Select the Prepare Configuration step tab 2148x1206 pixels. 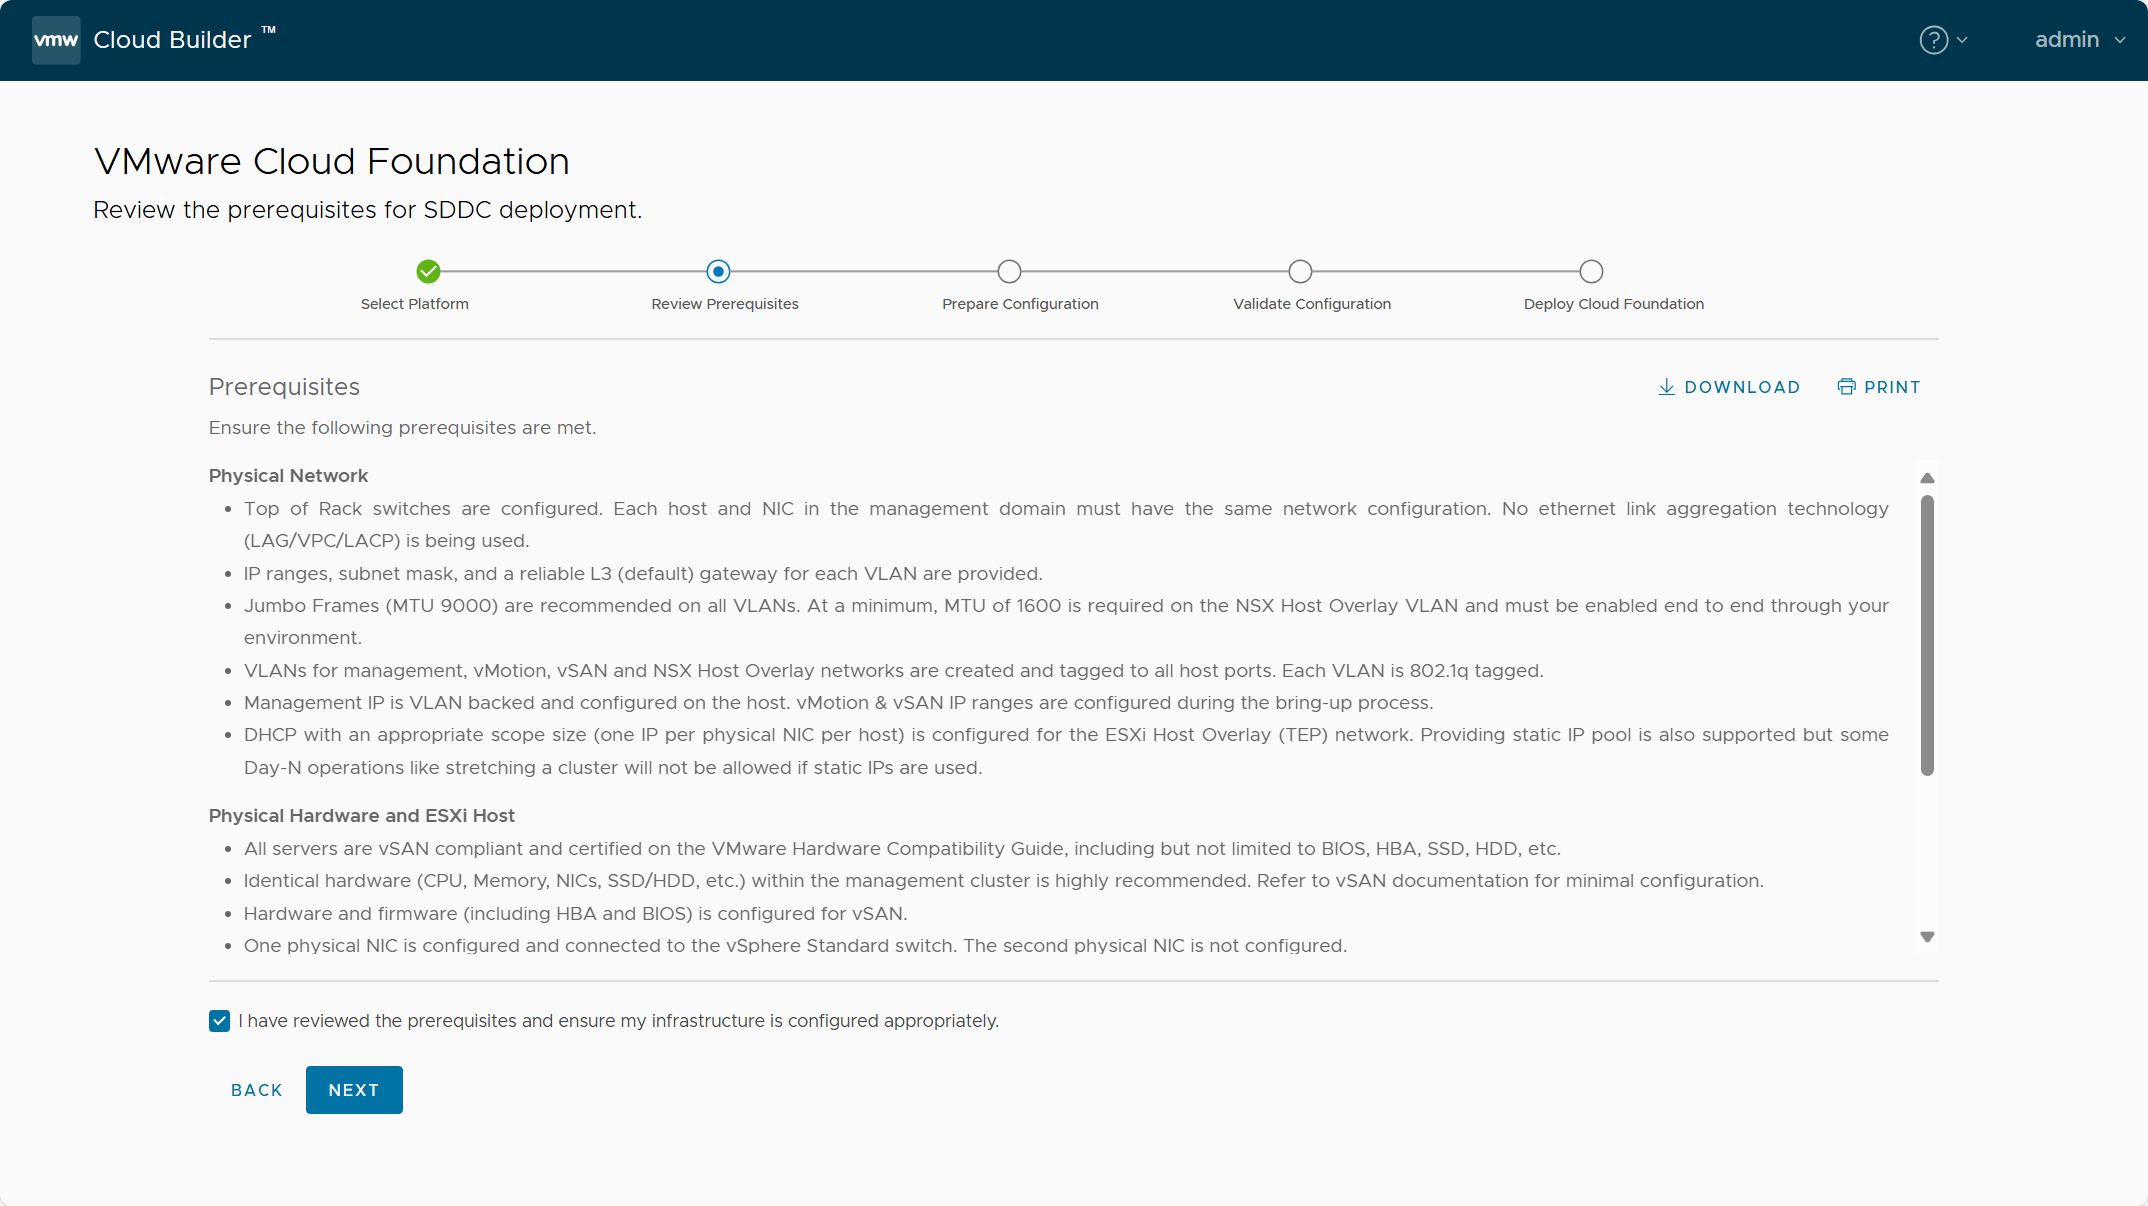coord(1008,270)
